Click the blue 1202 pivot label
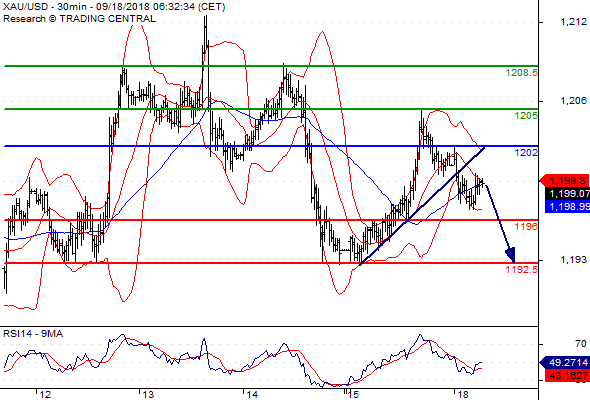The width and height of the screenshot is (590, 400). tap(526, 152)
